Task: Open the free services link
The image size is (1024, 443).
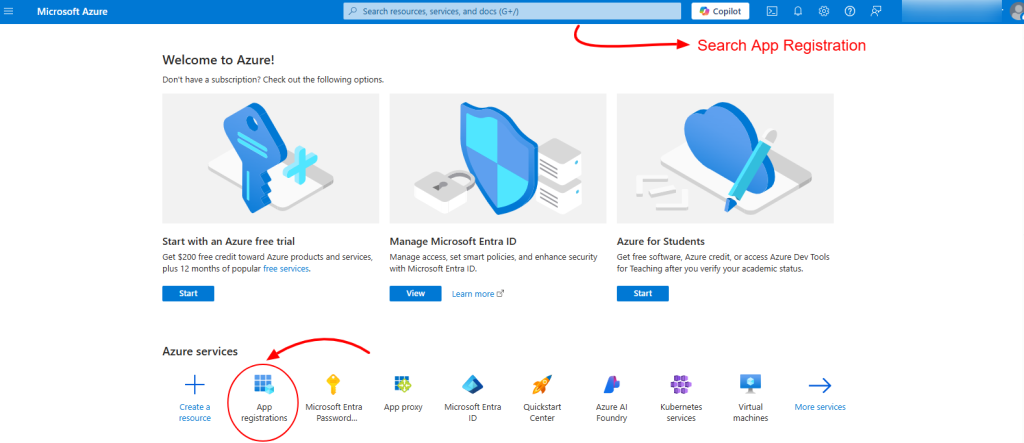Action: (x=286, y=269)
